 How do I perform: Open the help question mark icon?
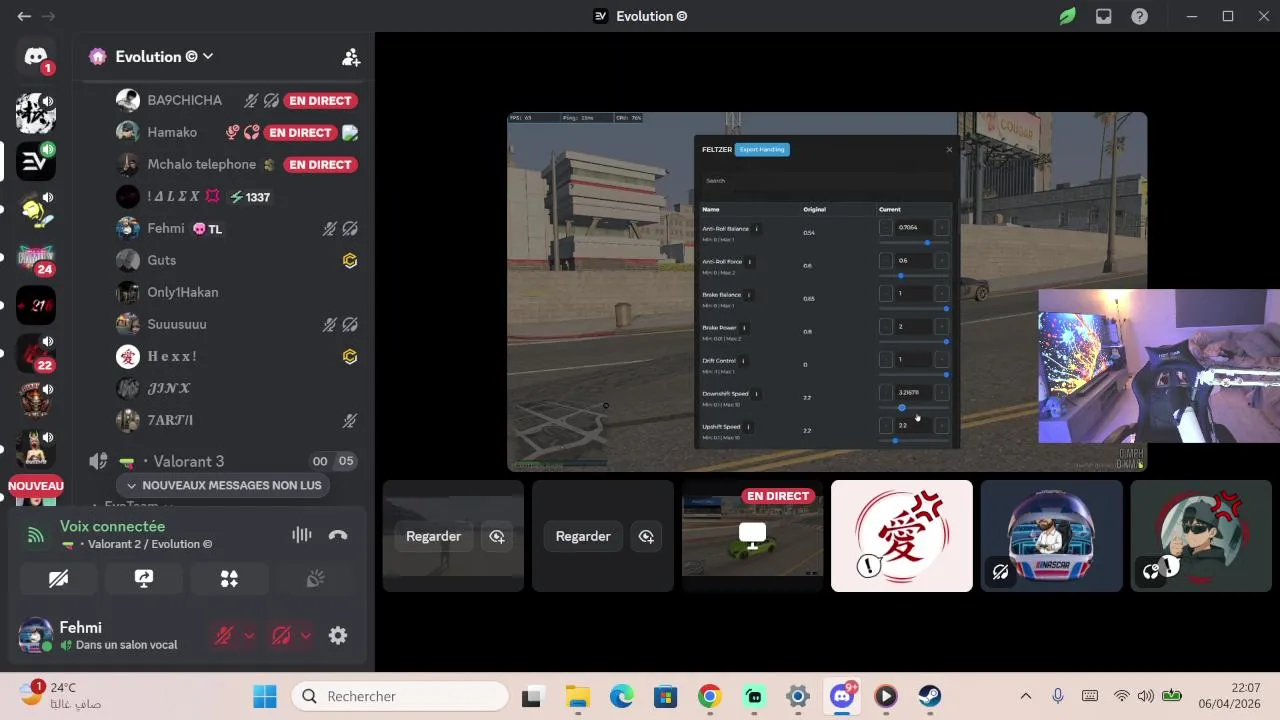click(1139, 16)
